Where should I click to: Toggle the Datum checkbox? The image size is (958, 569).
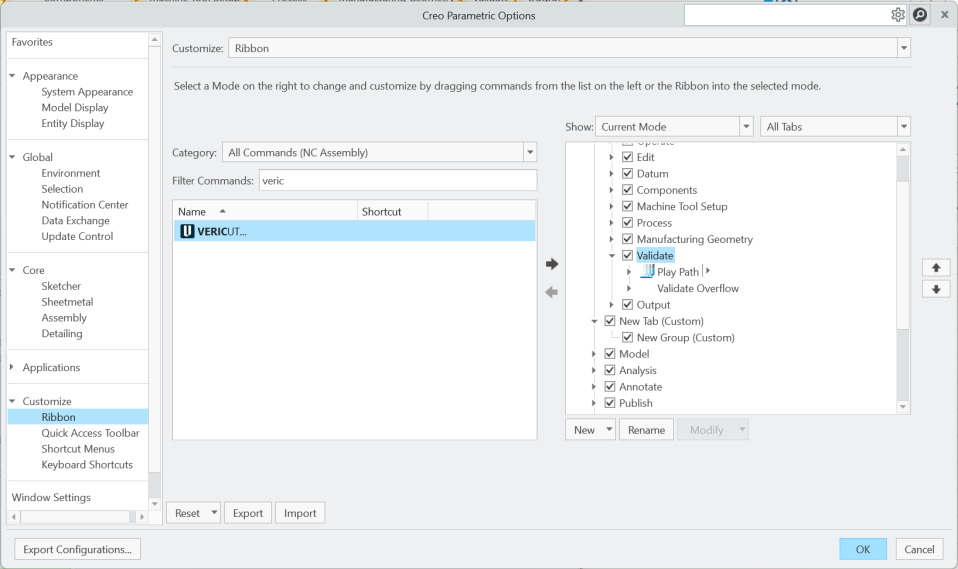tap(627, 174)
